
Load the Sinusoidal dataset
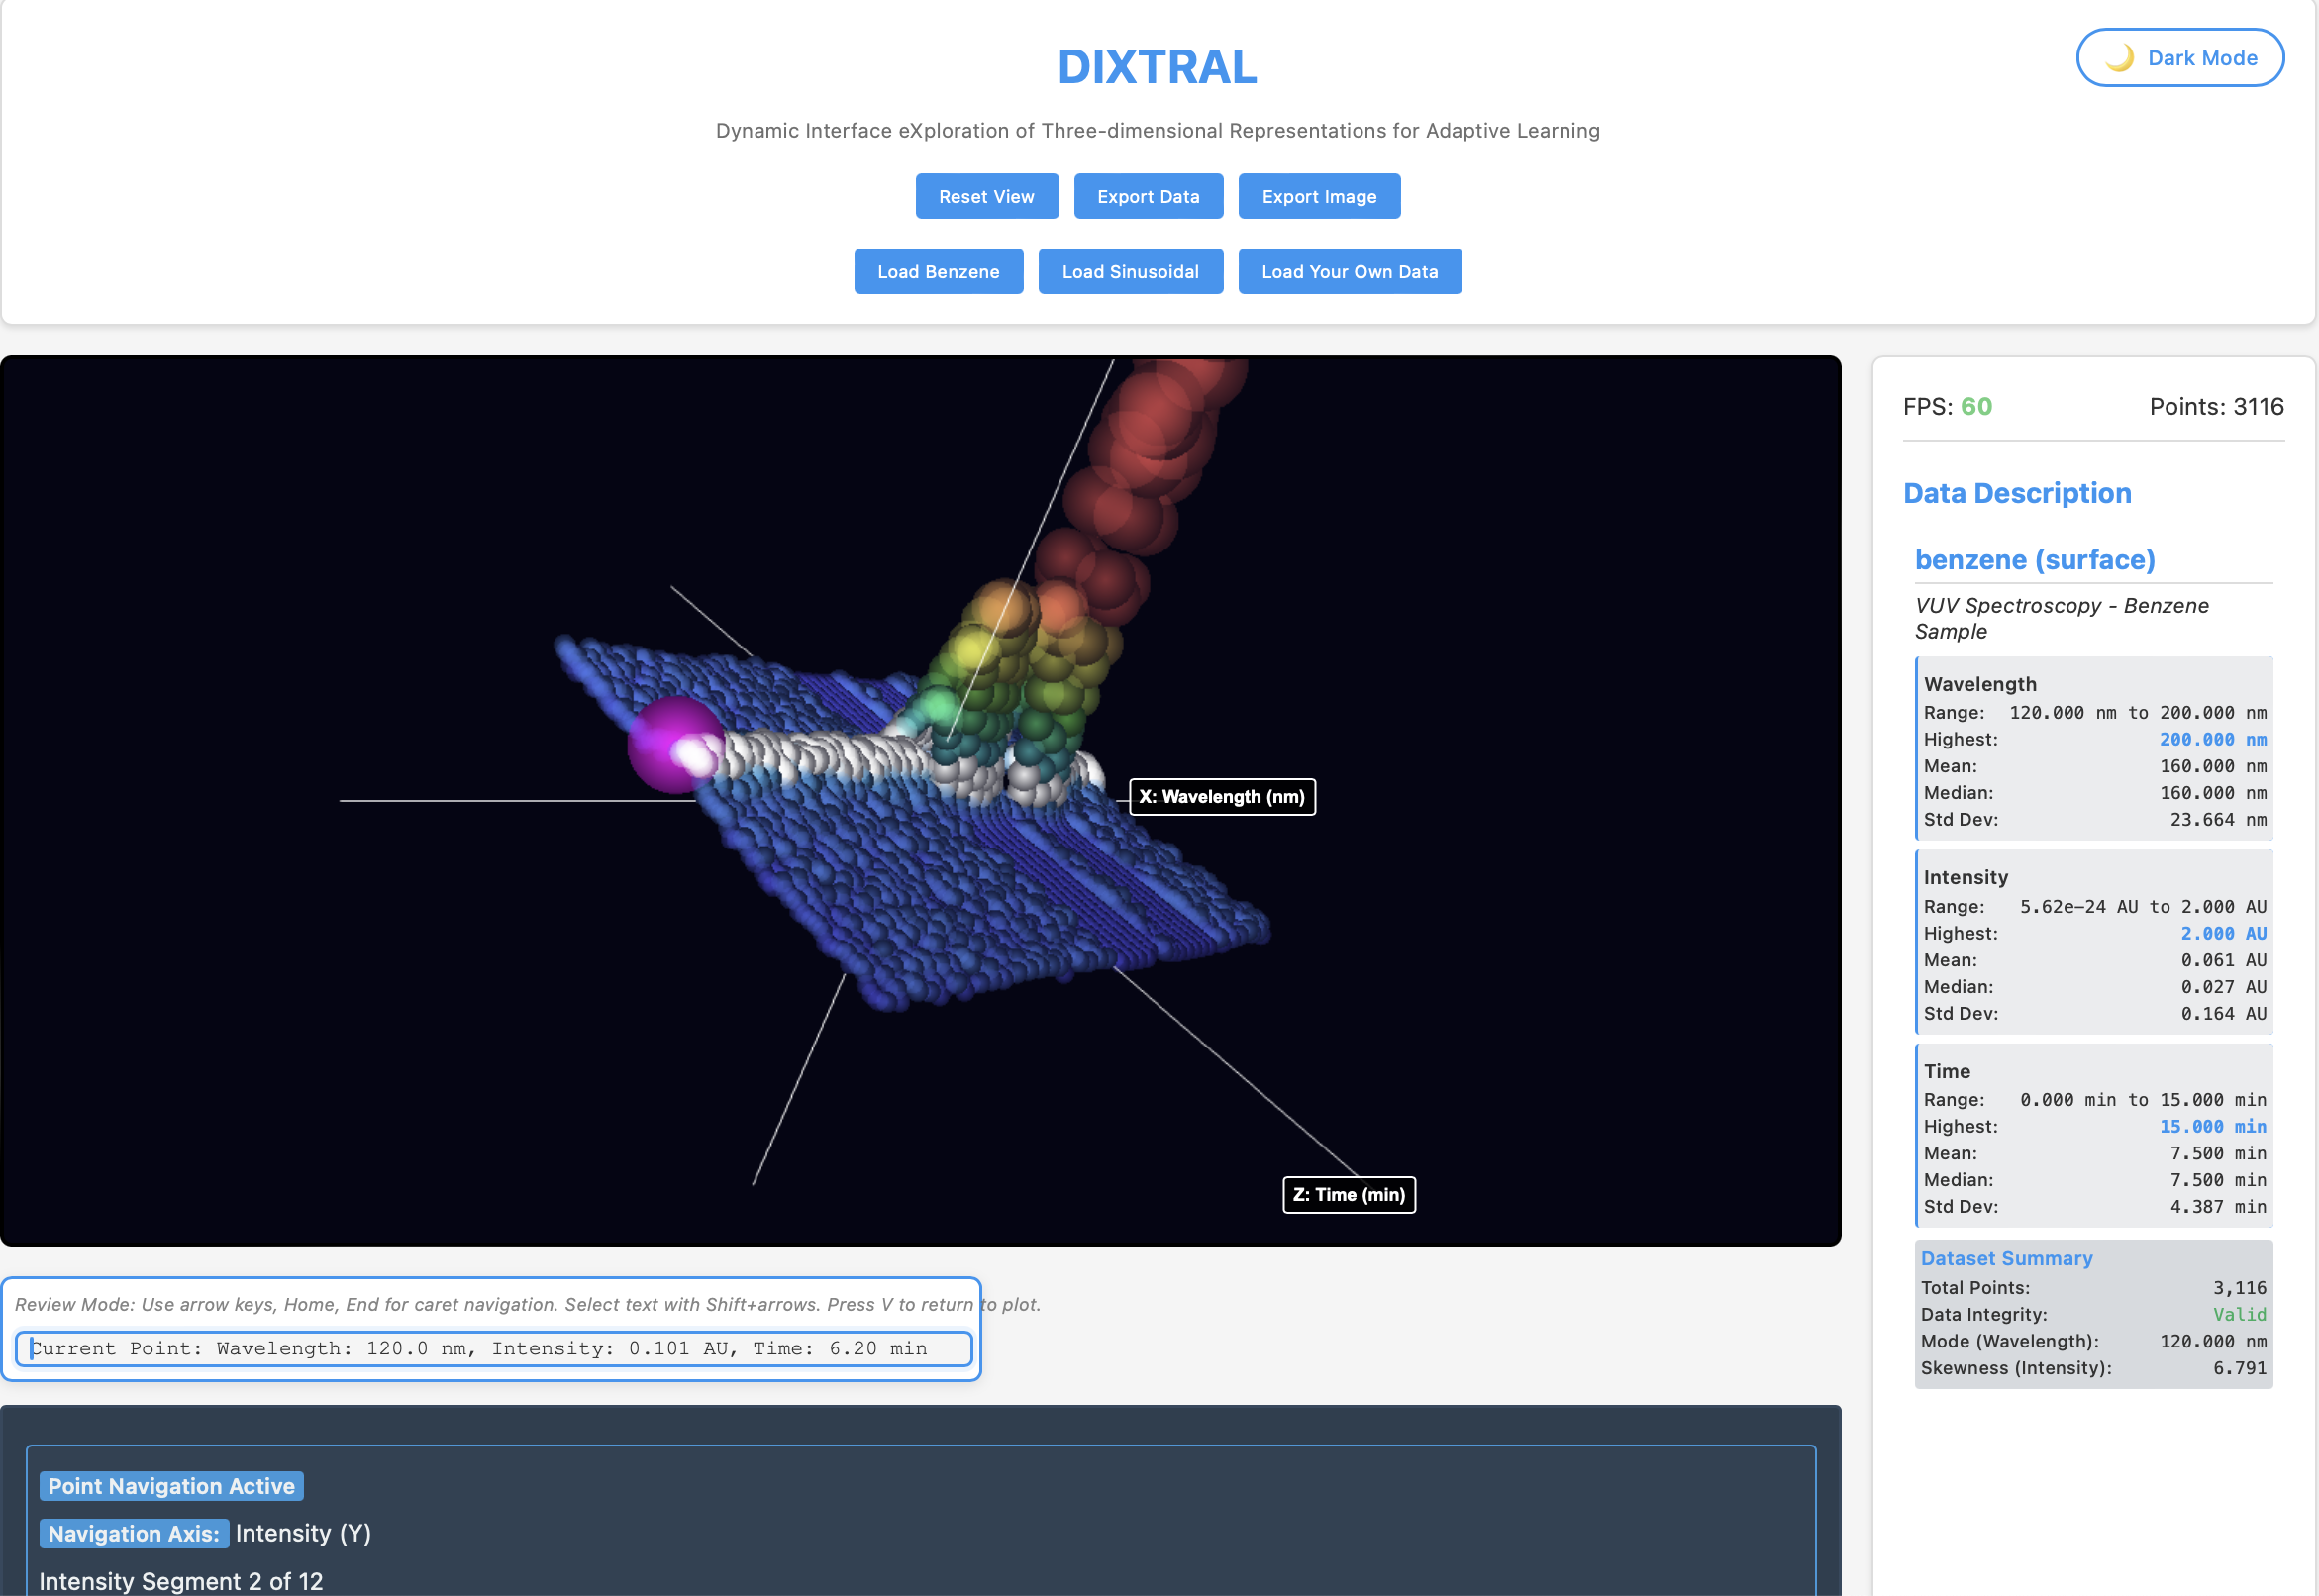[1129, 271]
